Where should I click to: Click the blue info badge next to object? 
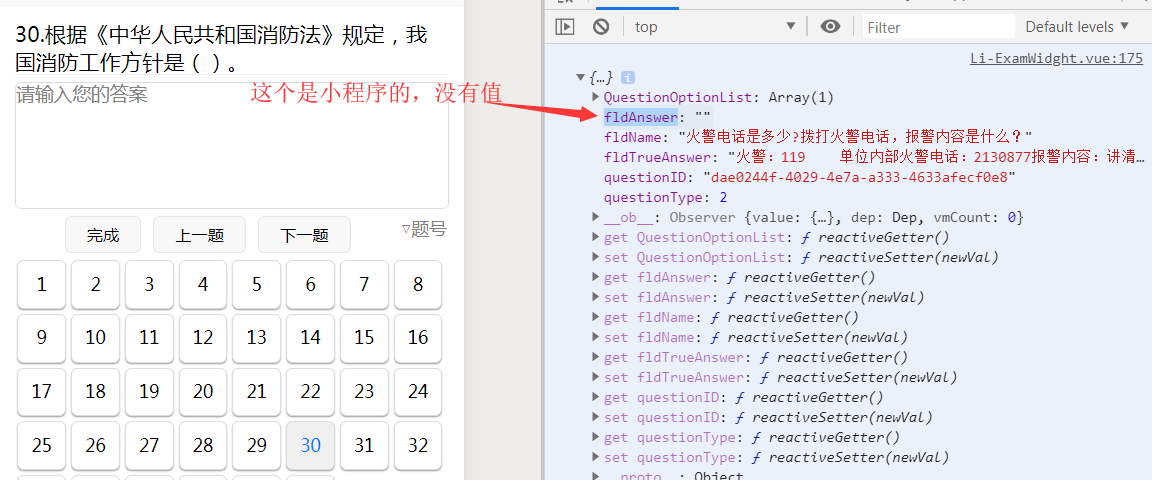629,78
